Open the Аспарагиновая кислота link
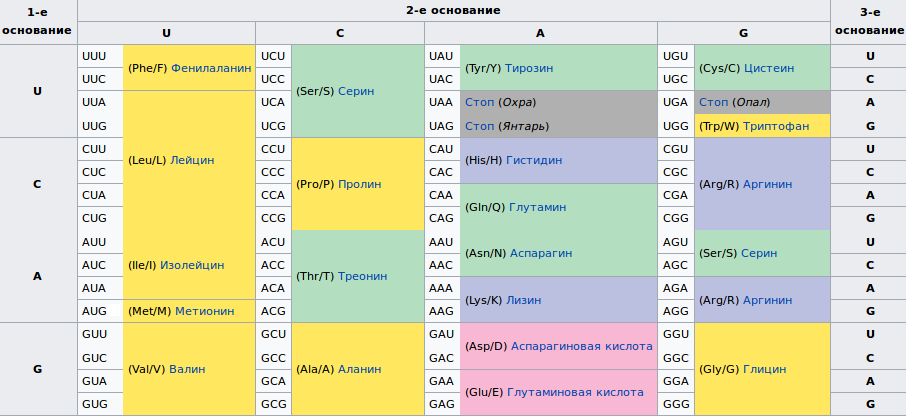Viewport: 906px width, 416px height. [582, 346]
